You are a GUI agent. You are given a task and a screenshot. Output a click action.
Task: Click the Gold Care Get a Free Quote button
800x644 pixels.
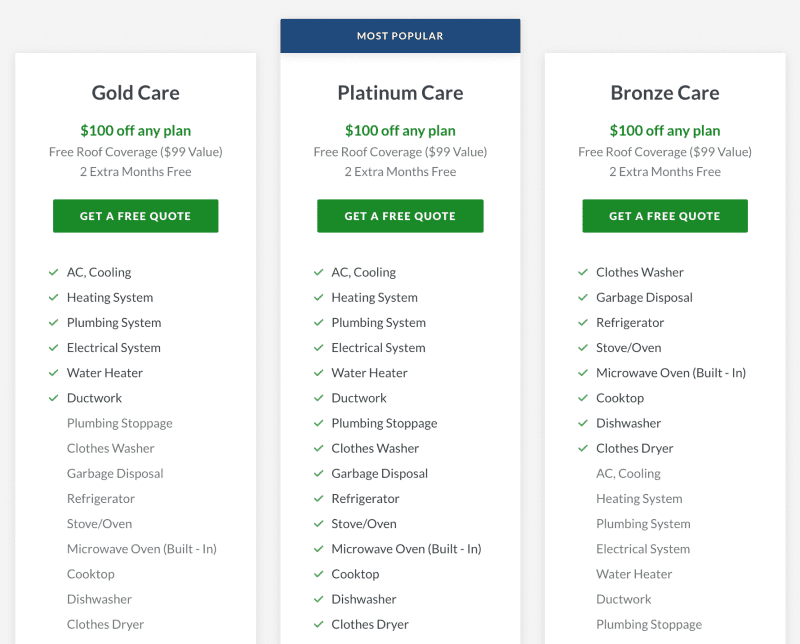[x=136, y=216]
